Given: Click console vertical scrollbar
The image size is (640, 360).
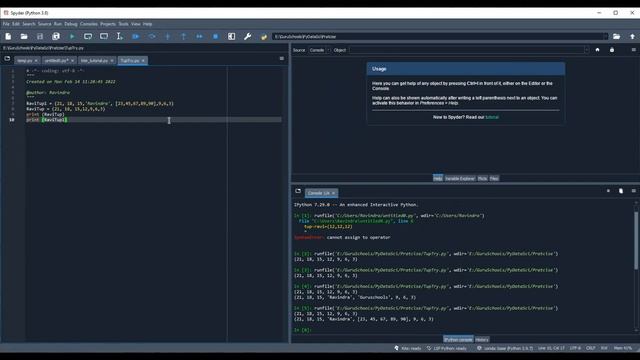Looking at the screenshot, I should click(x=636, y=241).
